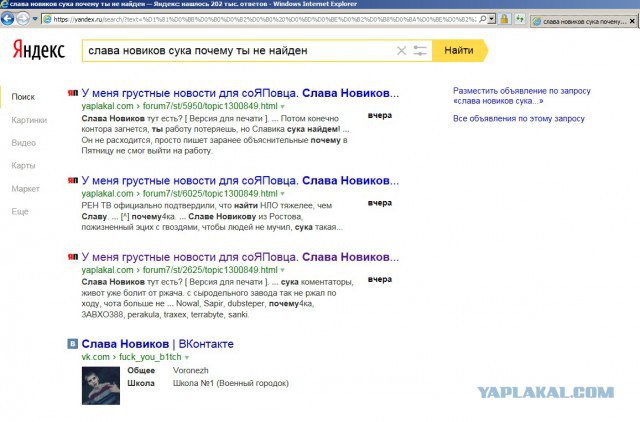
Task: Click the Разместить объявление по запросу link
Action: [522, 96]
